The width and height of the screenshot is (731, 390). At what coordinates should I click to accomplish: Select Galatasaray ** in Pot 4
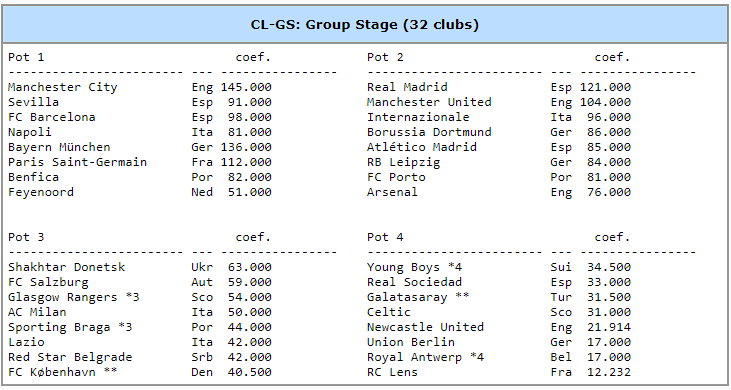point(418,297)
